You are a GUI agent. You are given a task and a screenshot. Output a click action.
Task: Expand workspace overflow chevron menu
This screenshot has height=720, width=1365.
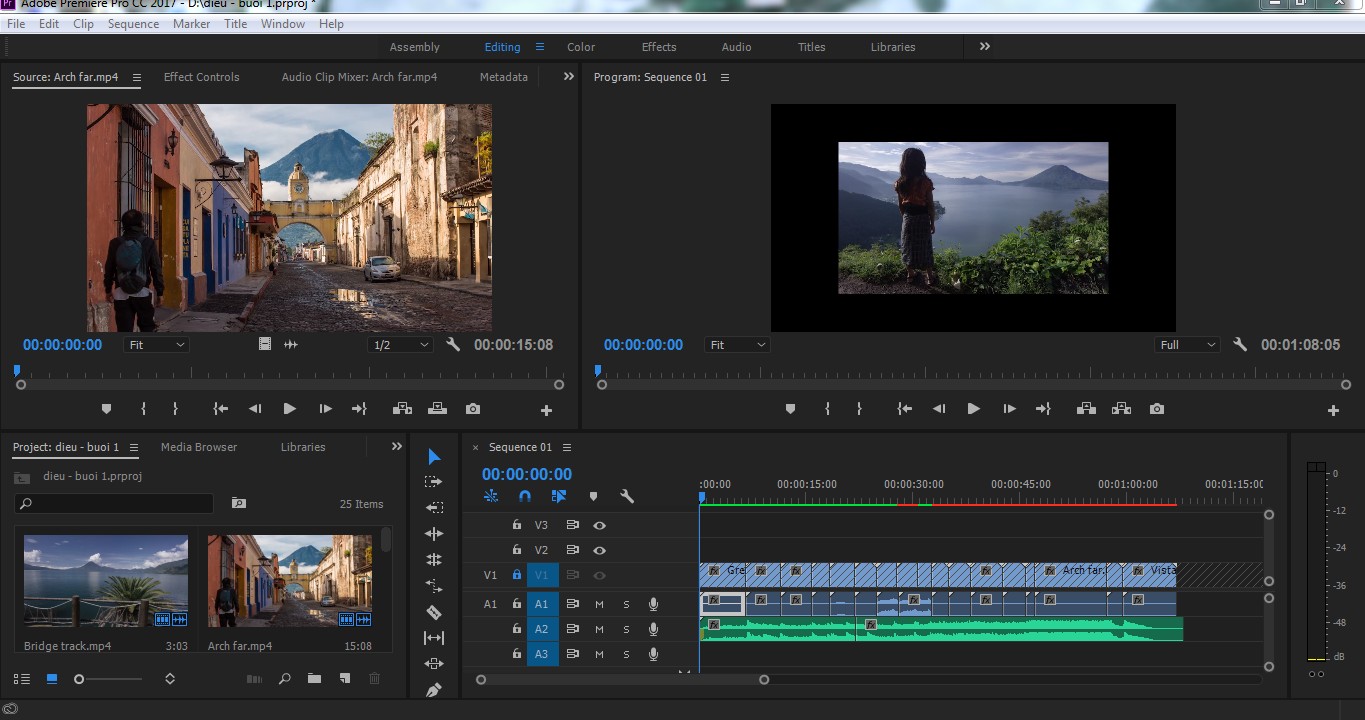(x=985, y=47)
